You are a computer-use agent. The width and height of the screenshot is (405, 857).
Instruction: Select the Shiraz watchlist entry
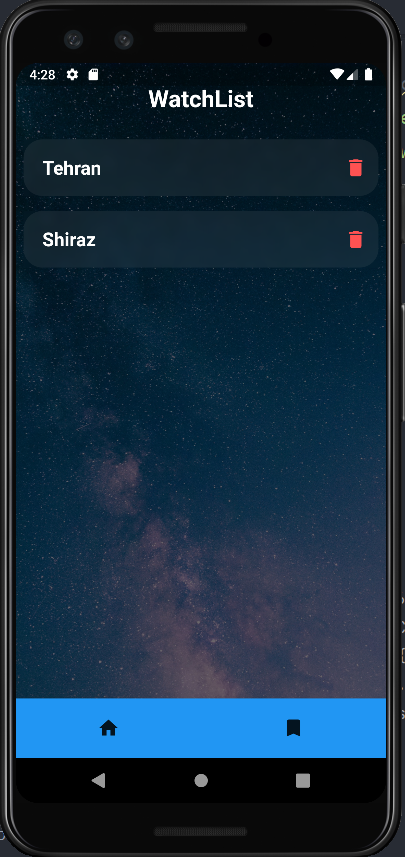(201, 239)
